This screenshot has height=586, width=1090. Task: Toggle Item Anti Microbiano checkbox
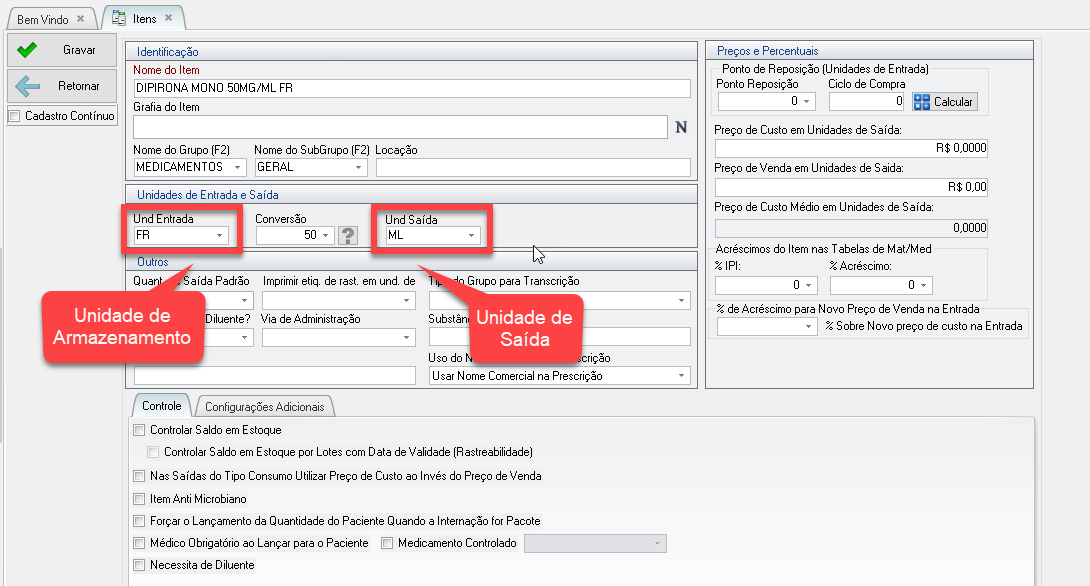pos(139,498)
